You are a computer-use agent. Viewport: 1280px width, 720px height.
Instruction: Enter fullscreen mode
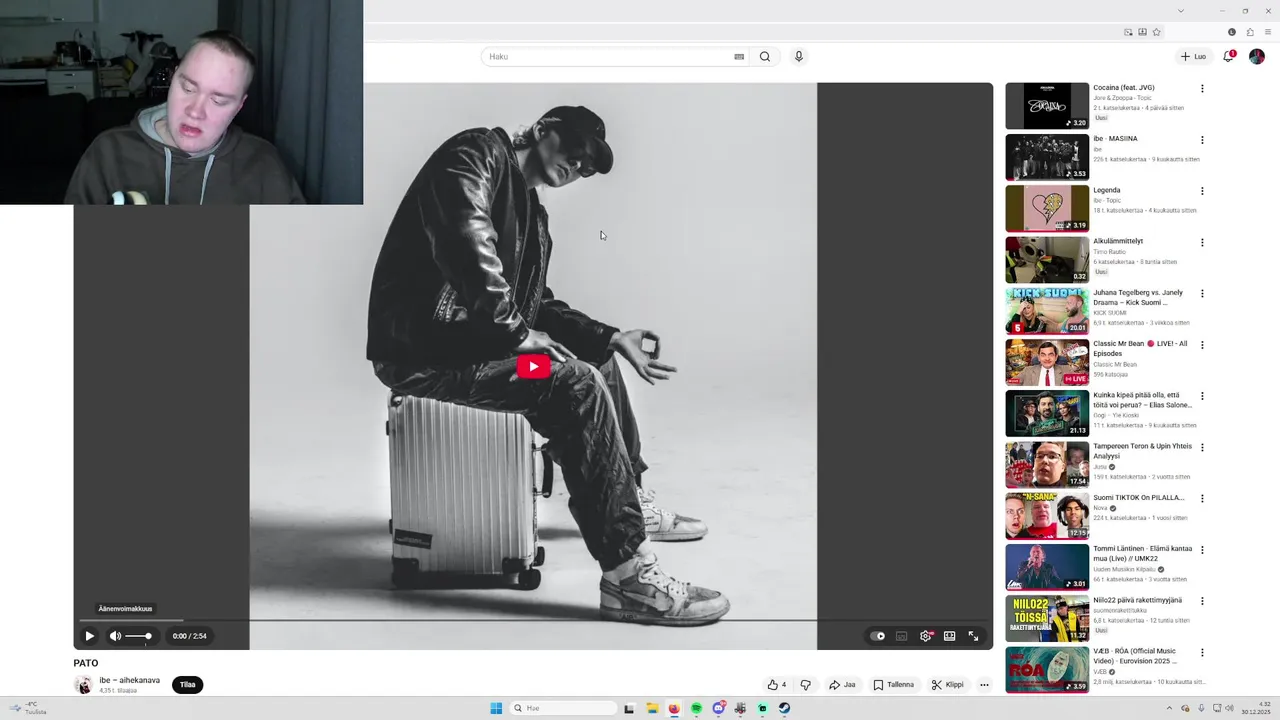point(973,636)
